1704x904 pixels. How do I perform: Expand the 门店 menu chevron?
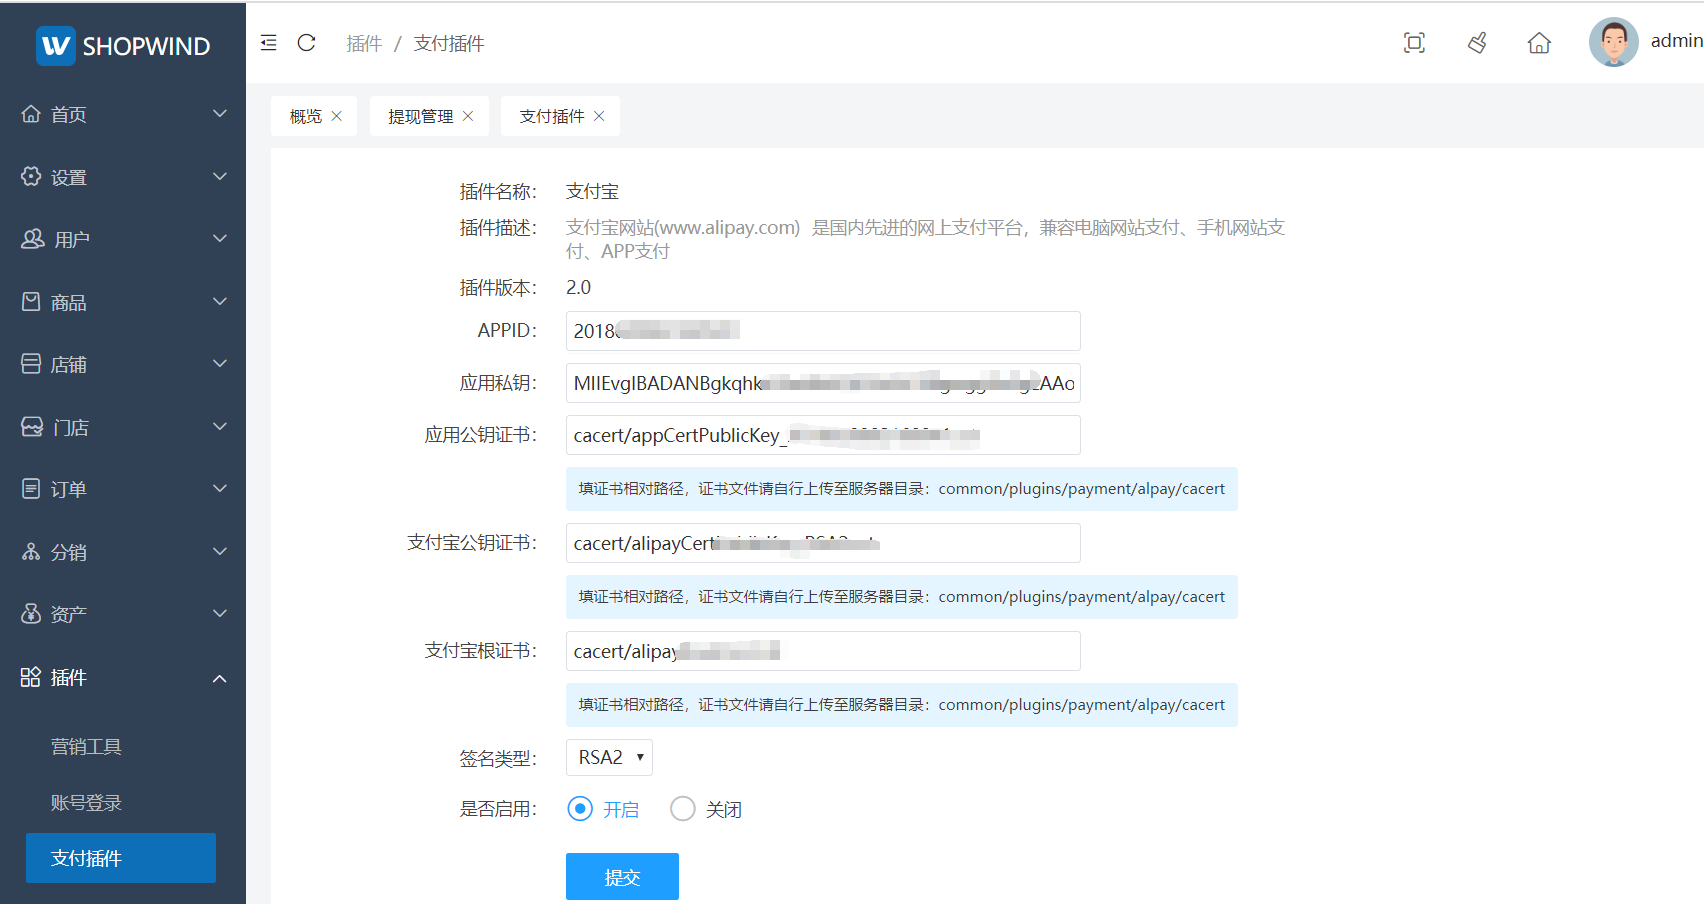[x=220, y=427]
